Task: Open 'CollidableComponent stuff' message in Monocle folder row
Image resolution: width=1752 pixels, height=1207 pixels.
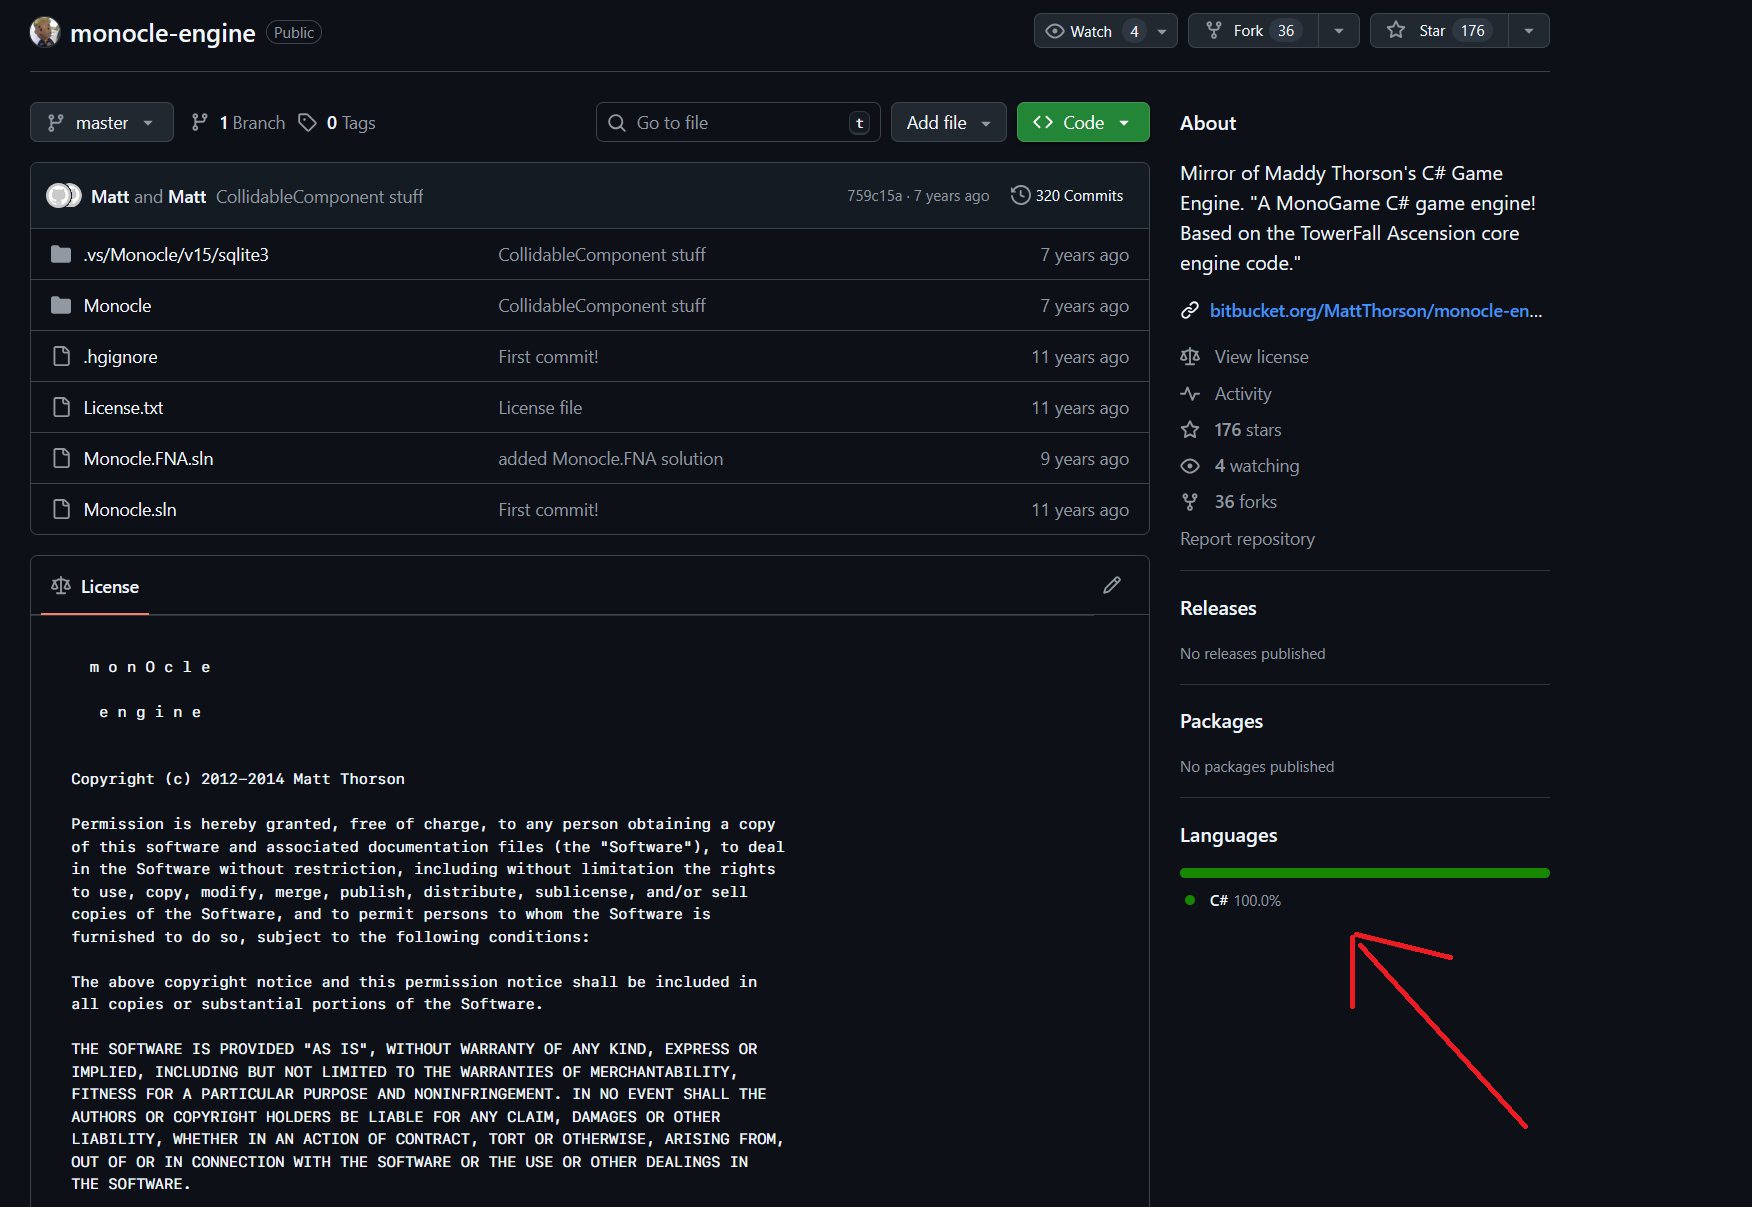Action: tap(602, 306)
